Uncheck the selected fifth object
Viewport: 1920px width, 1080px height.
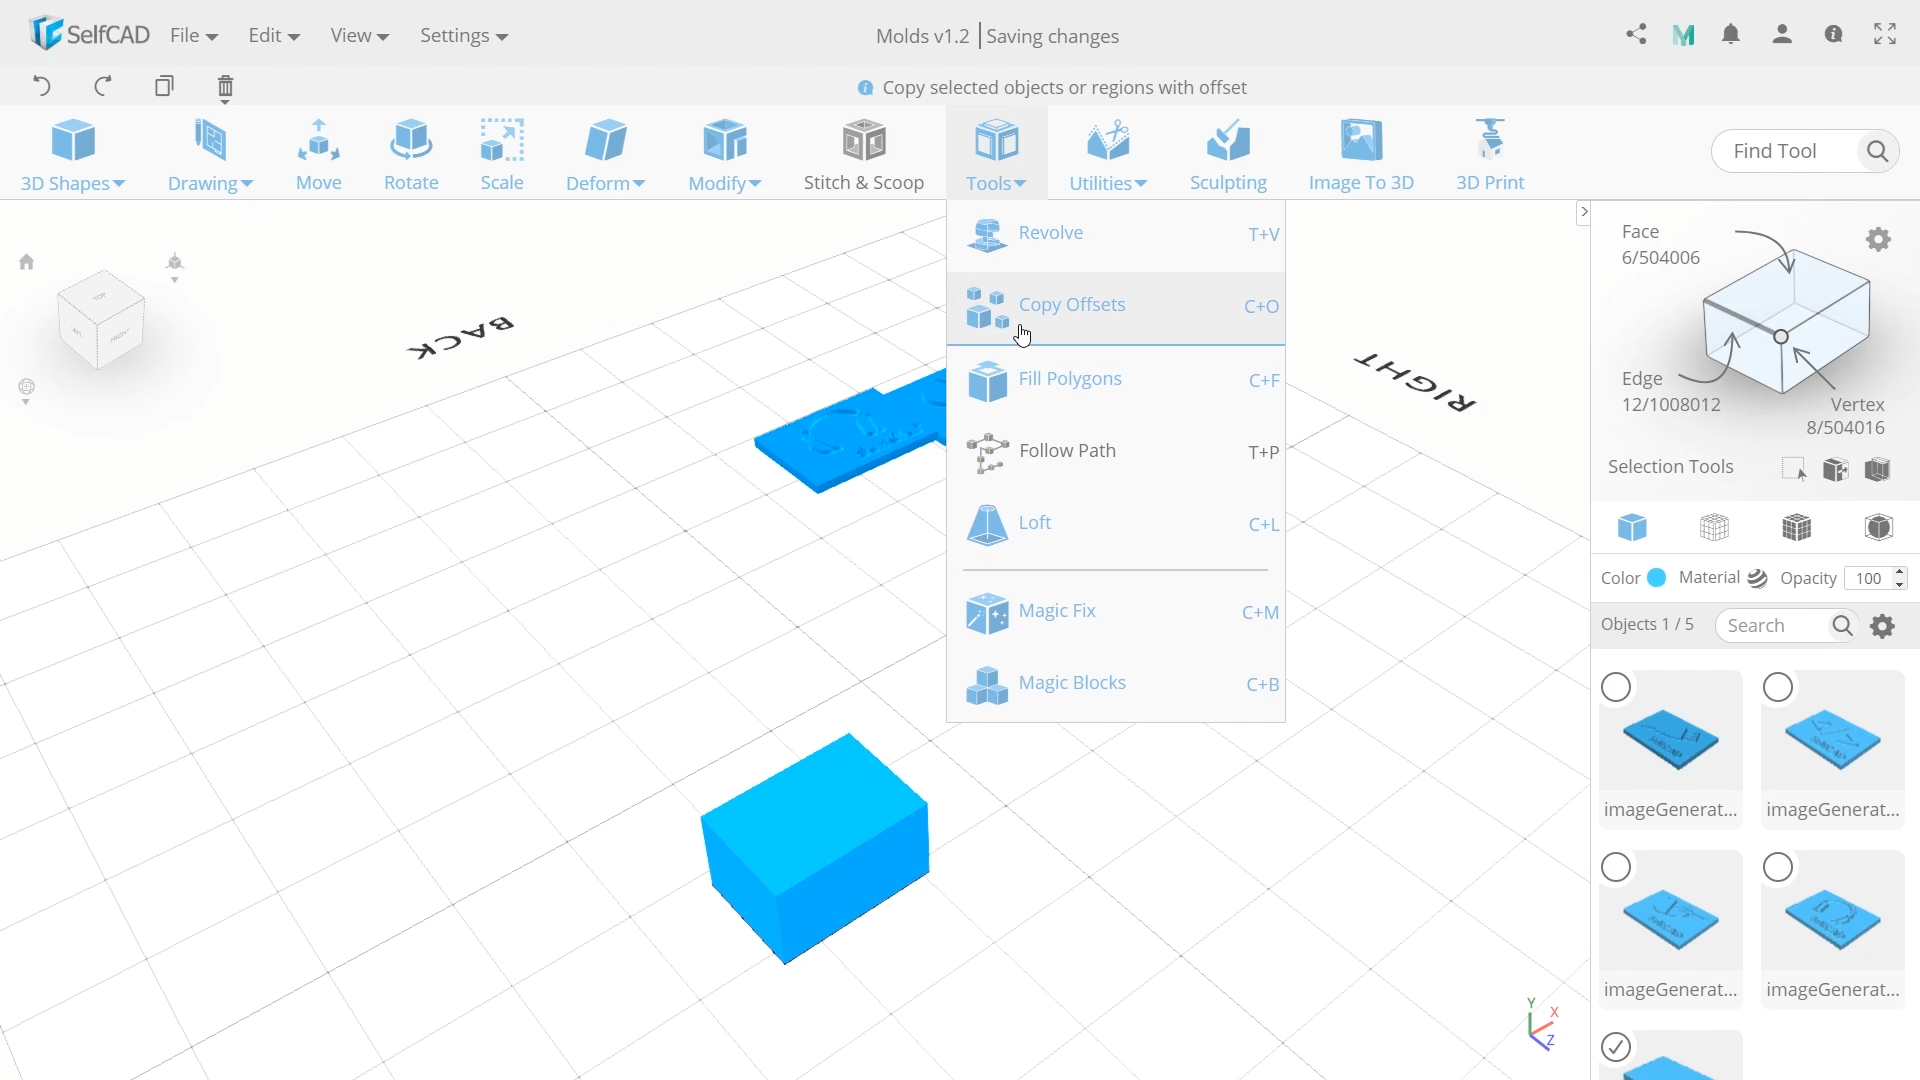point(1616,1048)
